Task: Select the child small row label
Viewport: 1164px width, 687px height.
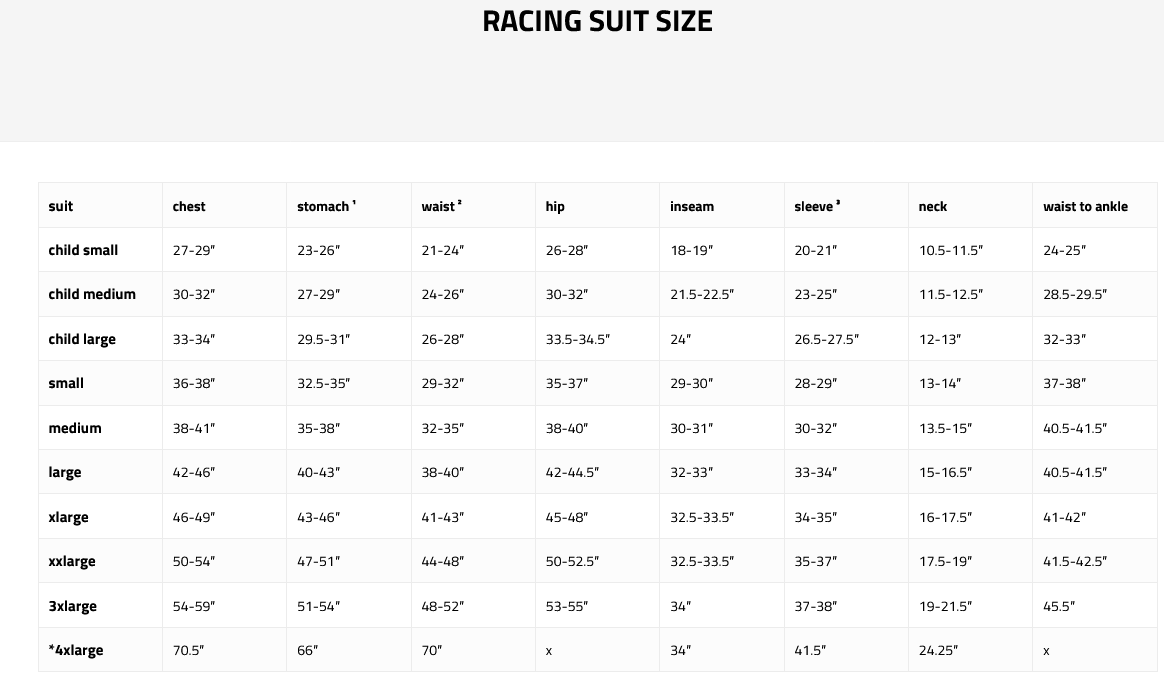Action: pos(84,250)
